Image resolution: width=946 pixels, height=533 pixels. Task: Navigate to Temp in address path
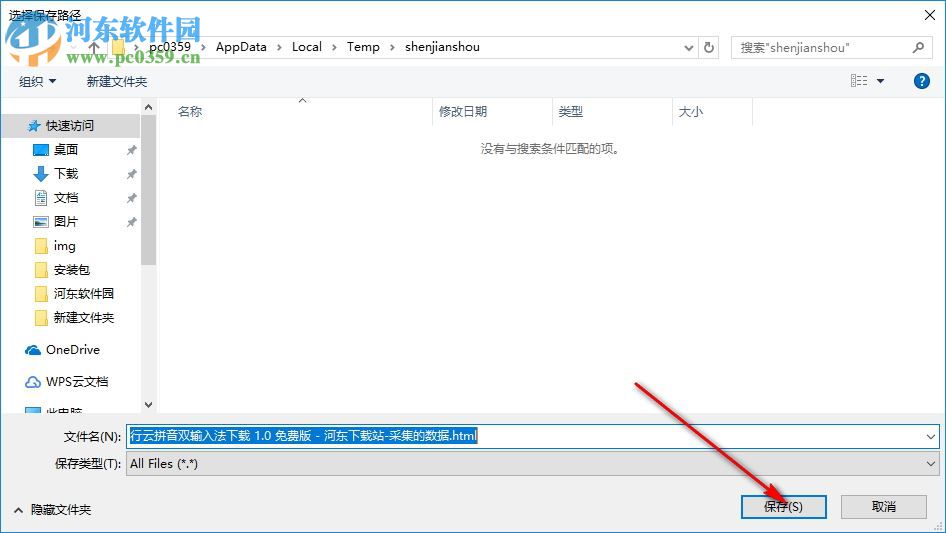click(x=363, y=47)
